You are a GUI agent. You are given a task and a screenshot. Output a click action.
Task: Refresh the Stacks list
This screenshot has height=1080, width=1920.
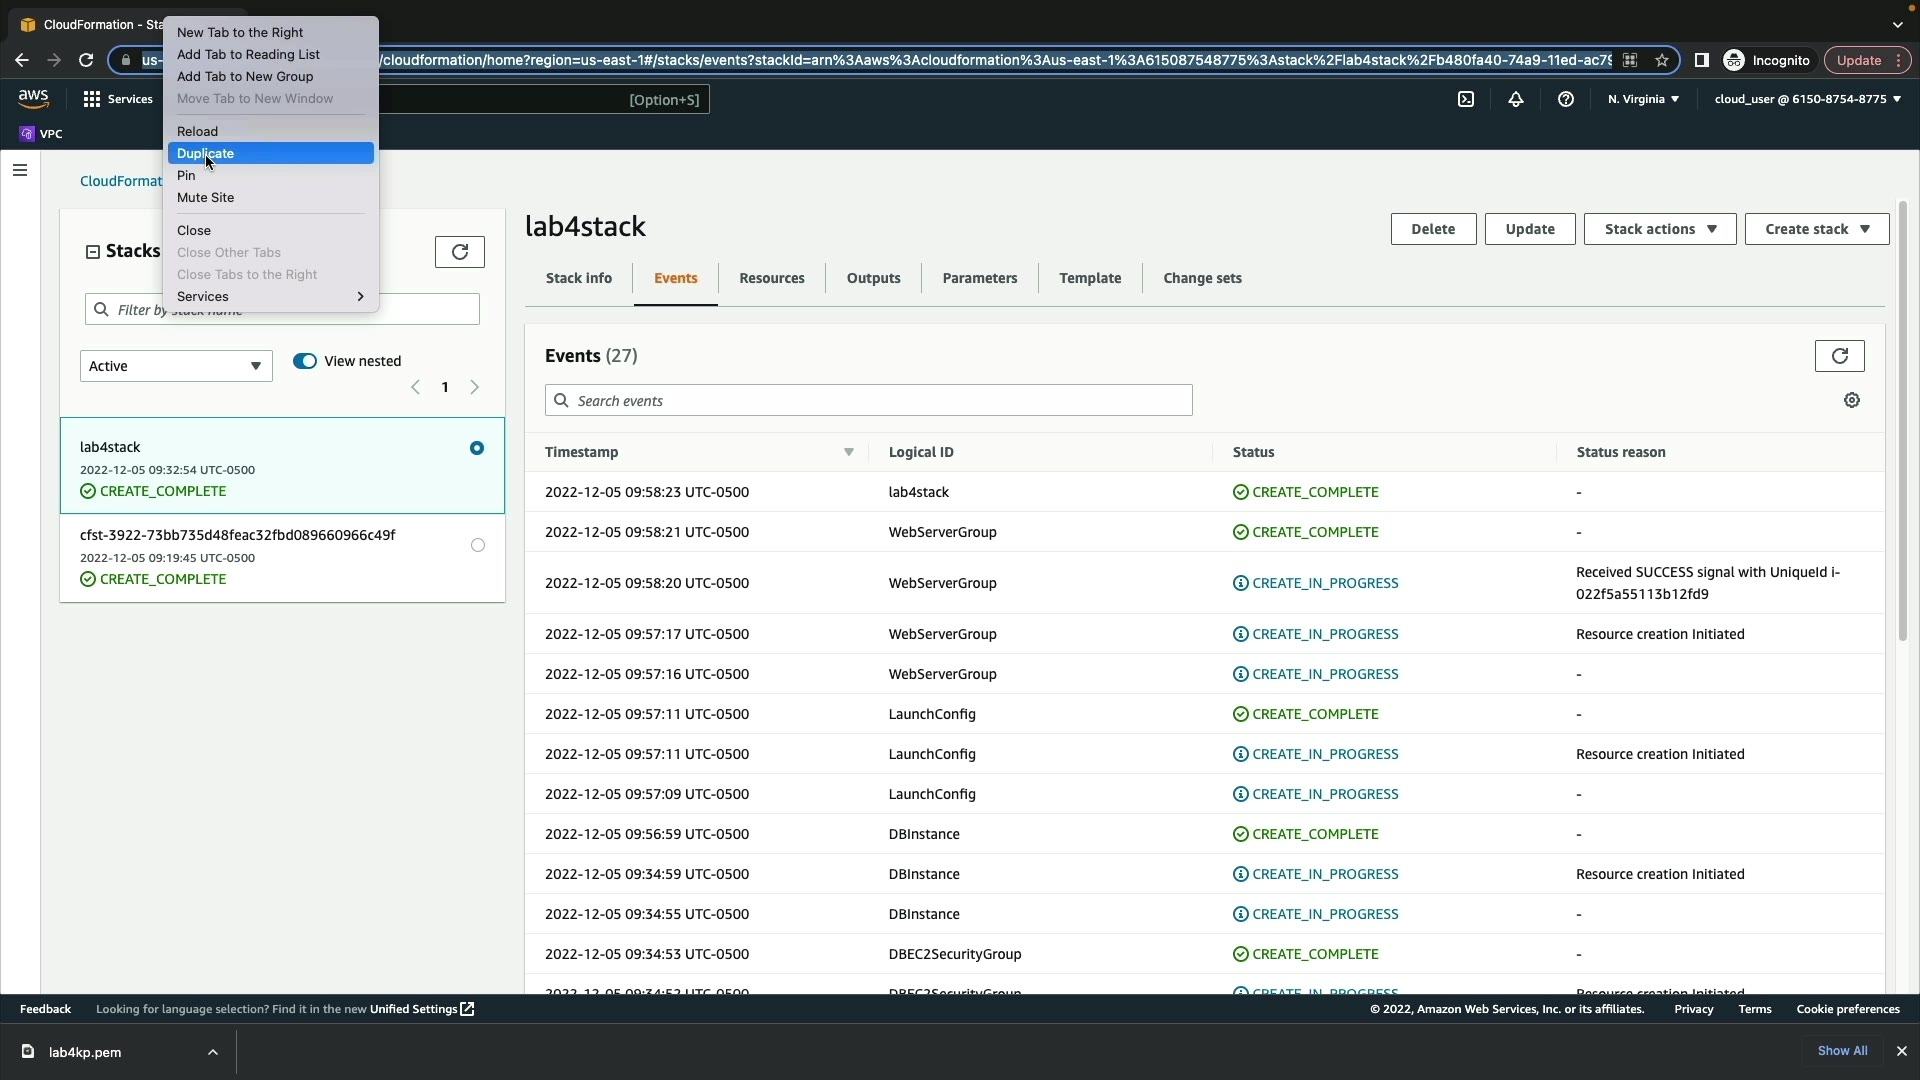coord(460,252)
